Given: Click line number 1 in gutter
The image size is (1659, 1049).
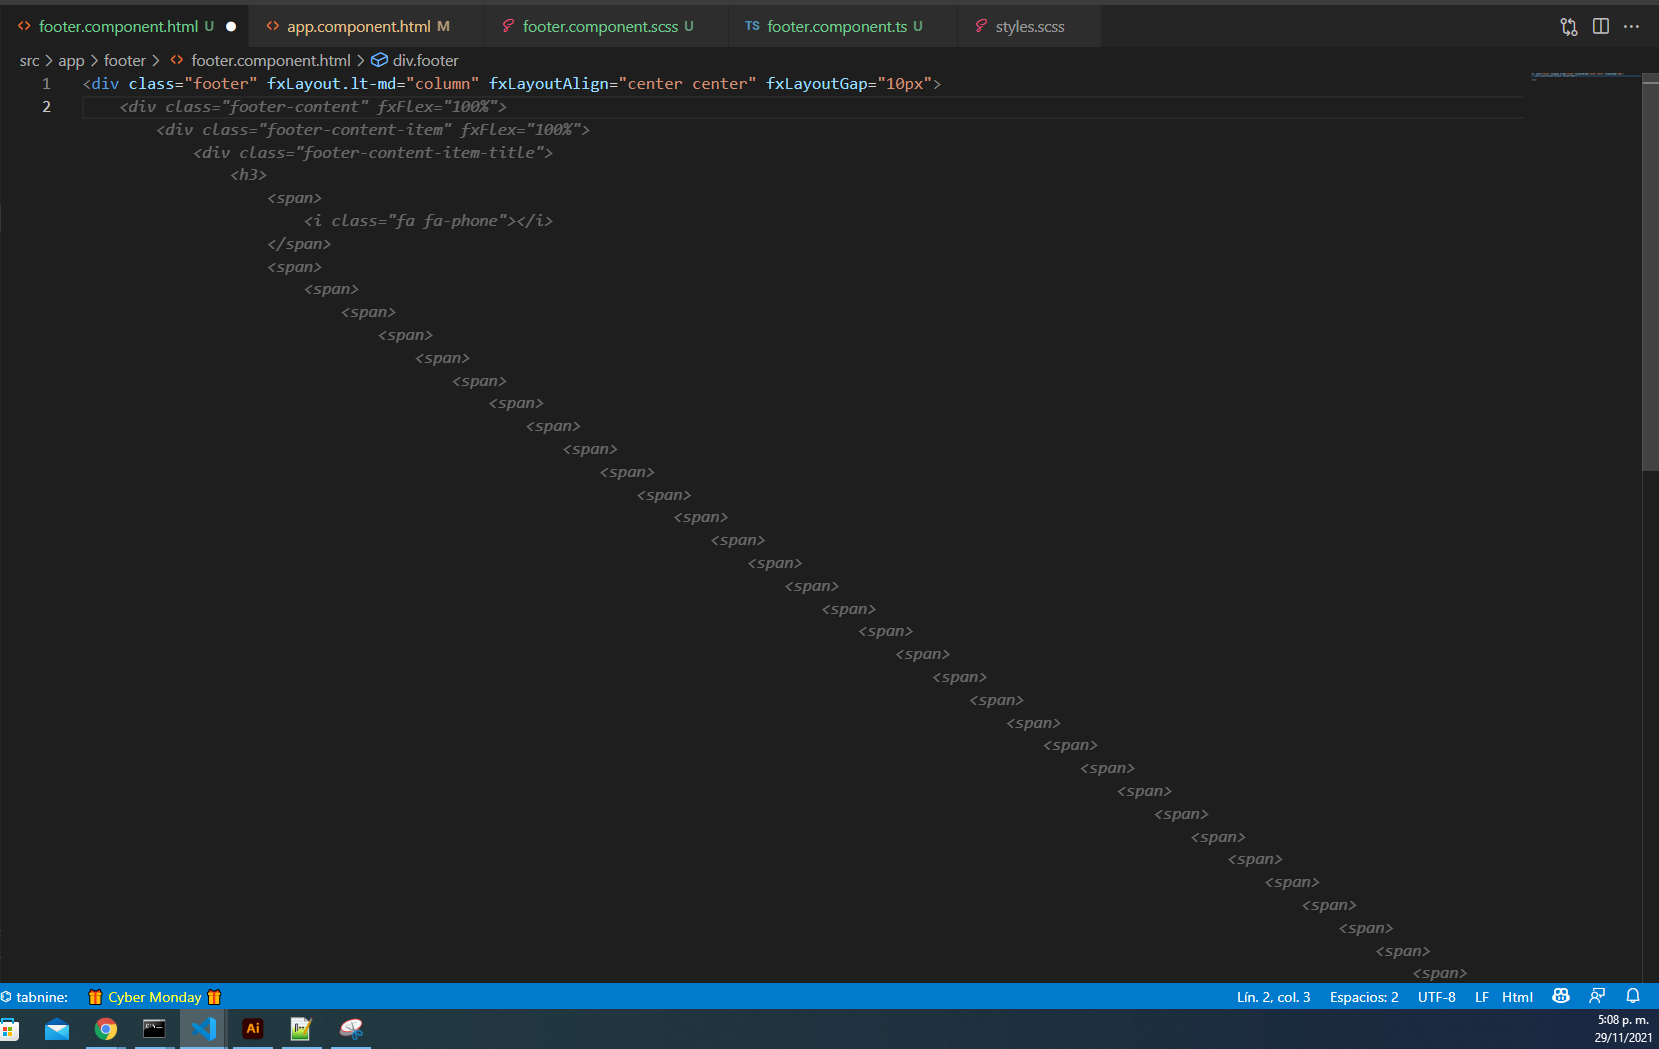Looking at the screenshot, I should coord(46,84).
